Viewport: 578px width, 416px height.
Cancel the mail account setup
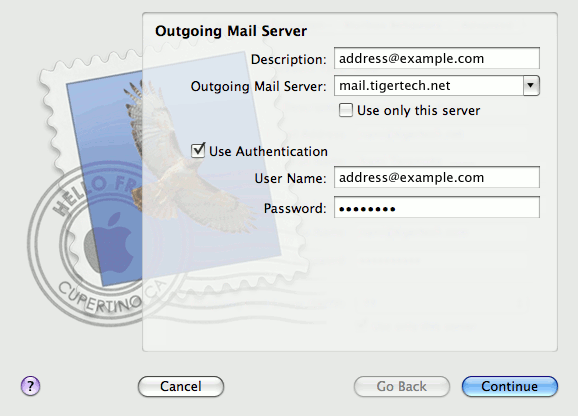[181, 386]
